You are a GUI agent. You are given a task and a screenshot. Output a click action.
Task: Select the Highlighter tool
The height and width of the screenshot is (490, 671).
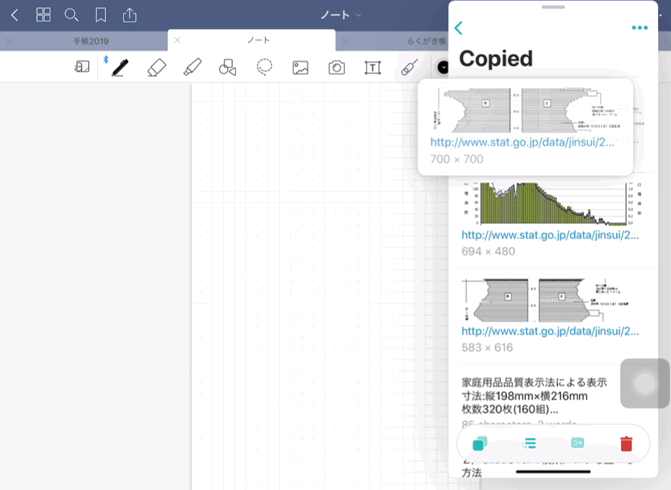point(192,68)
